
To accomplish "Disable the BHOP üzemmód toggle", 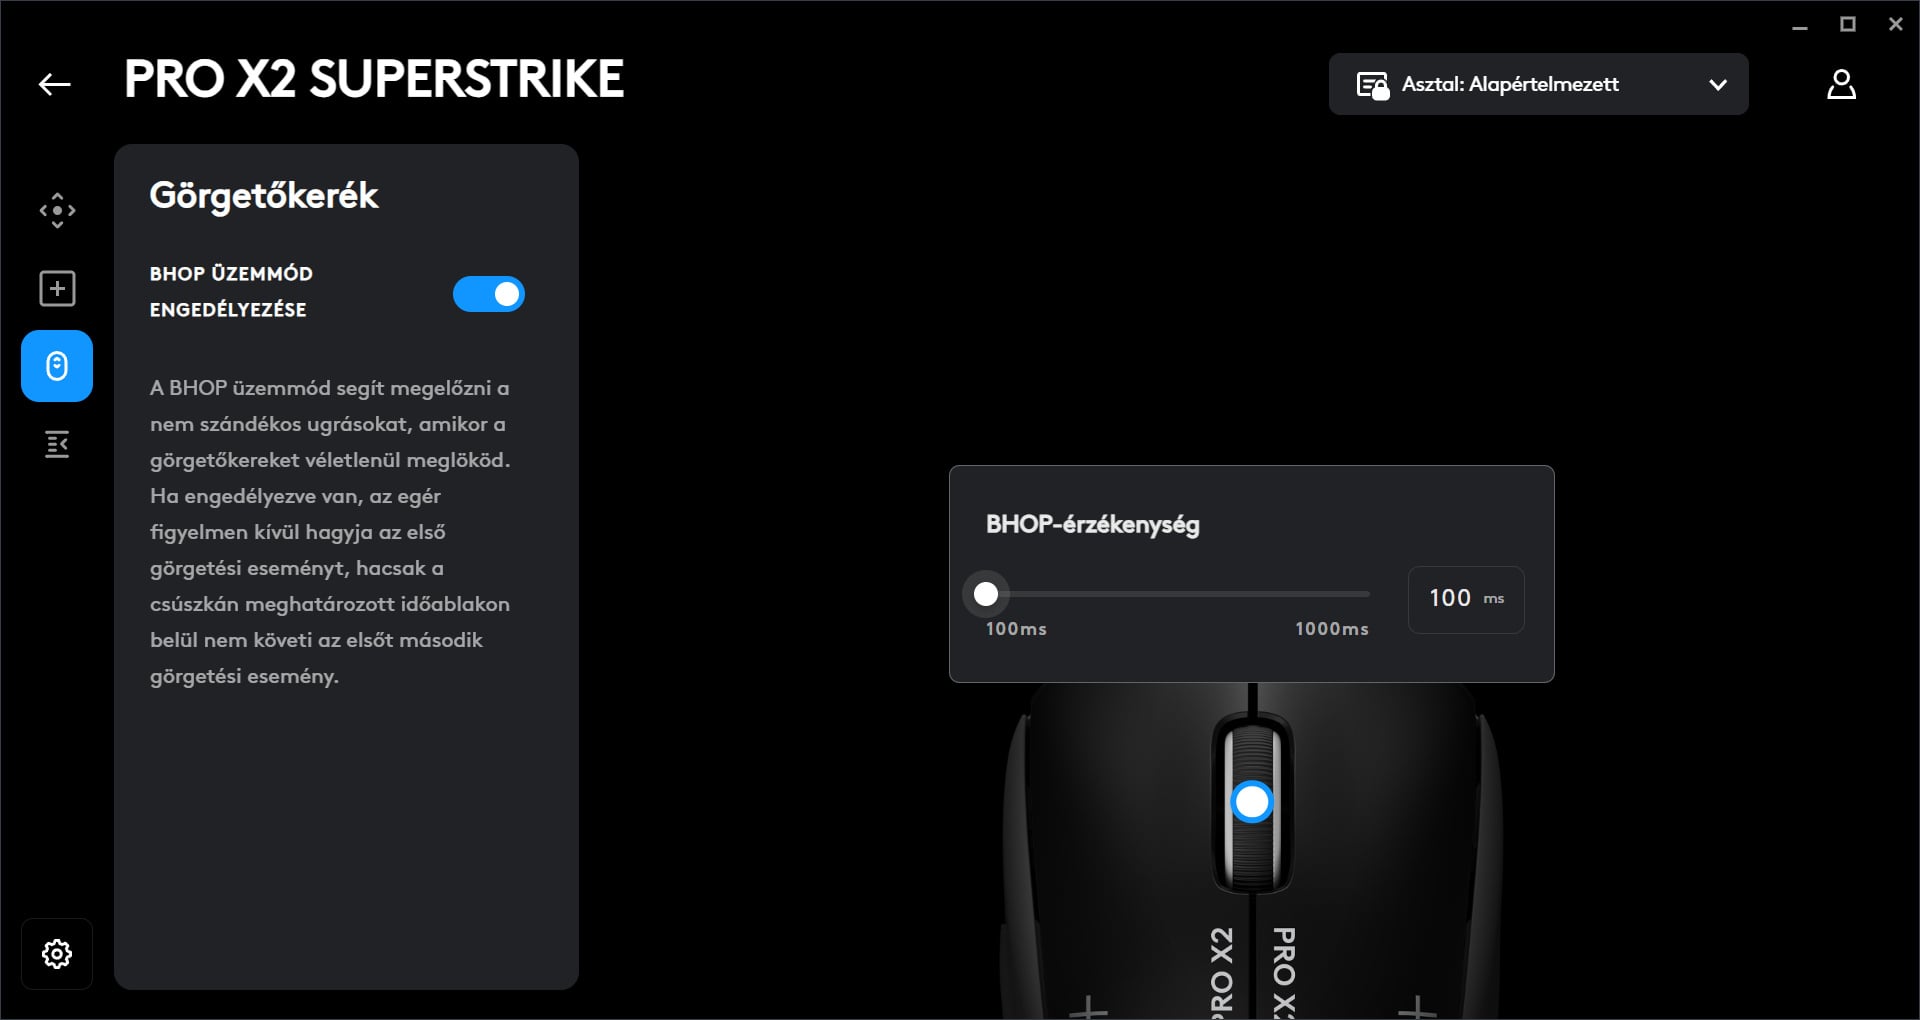I will click(488, 294).
